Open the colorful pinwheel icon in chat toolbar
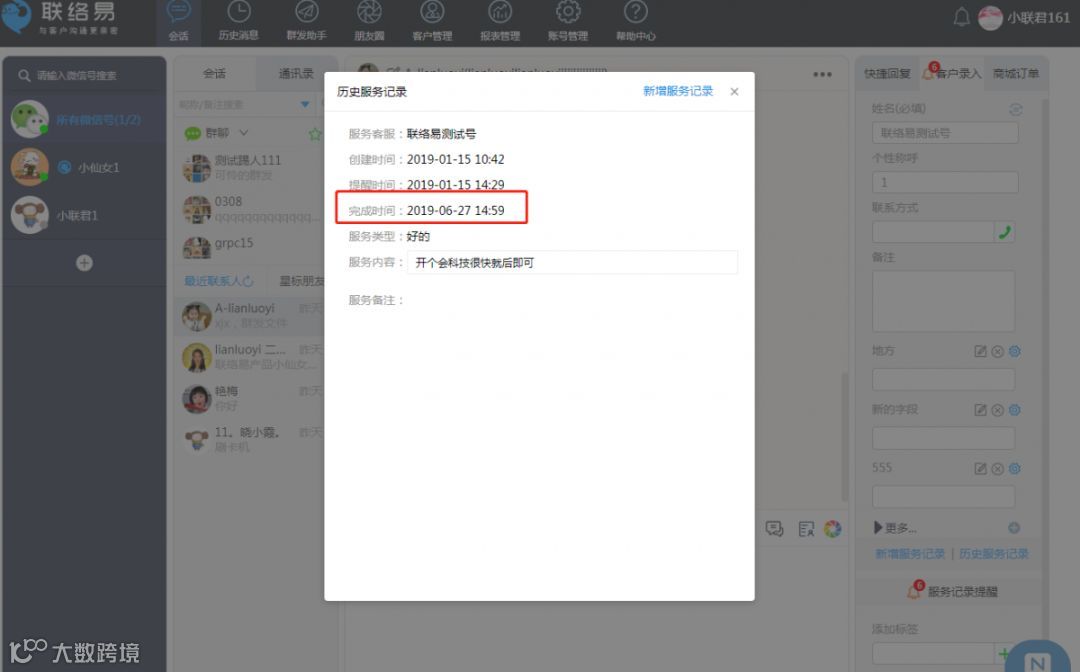This screenshot has height=672, width=1080. pyautogui.click(x=833, y=529)
